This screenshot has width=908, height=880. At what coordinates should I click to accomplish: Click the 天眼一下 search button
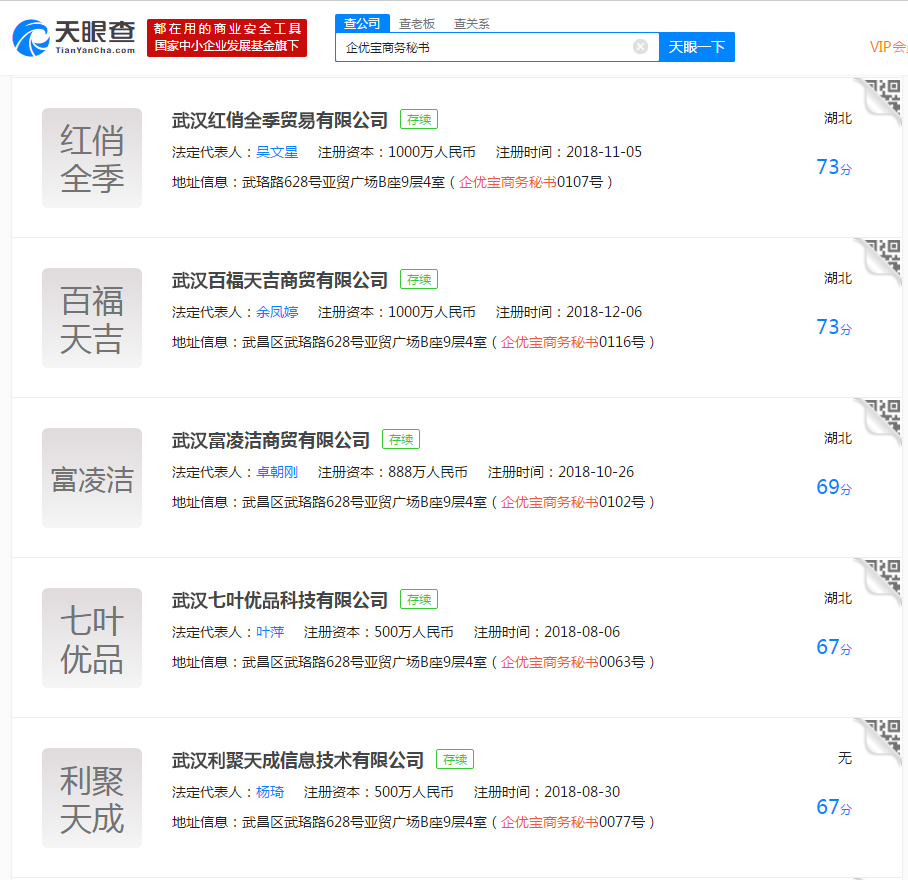696,47
